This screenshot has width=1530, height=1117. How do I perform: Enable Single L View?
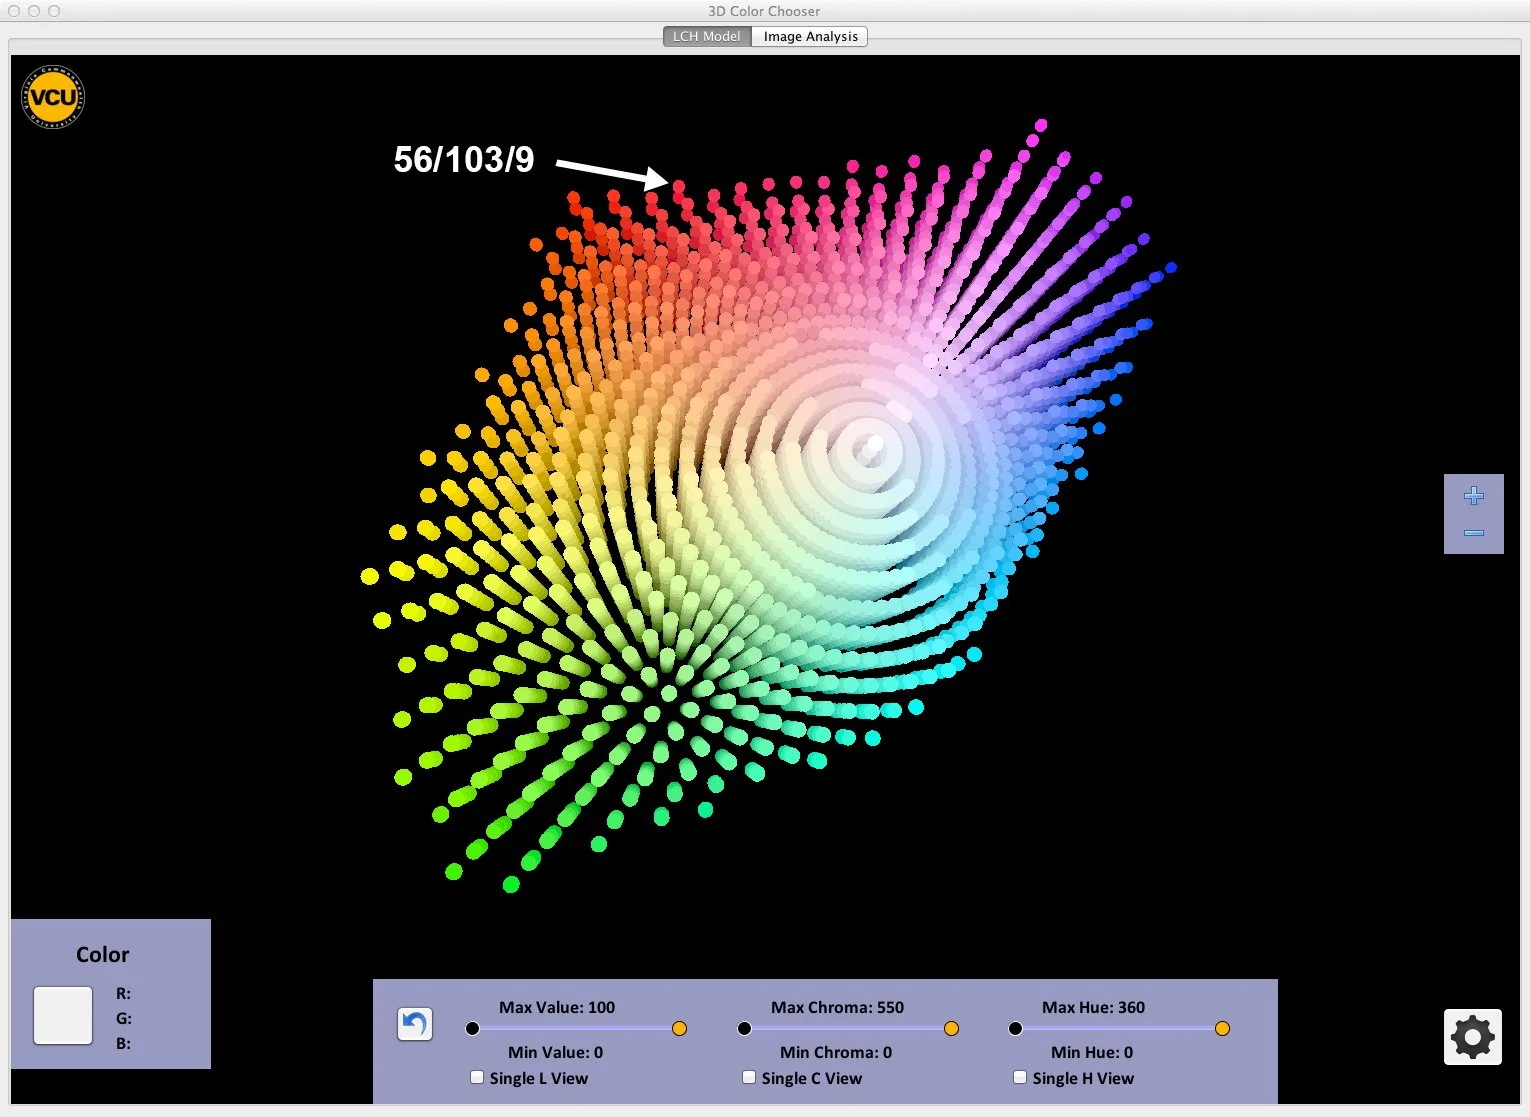tap(477, 1077)
